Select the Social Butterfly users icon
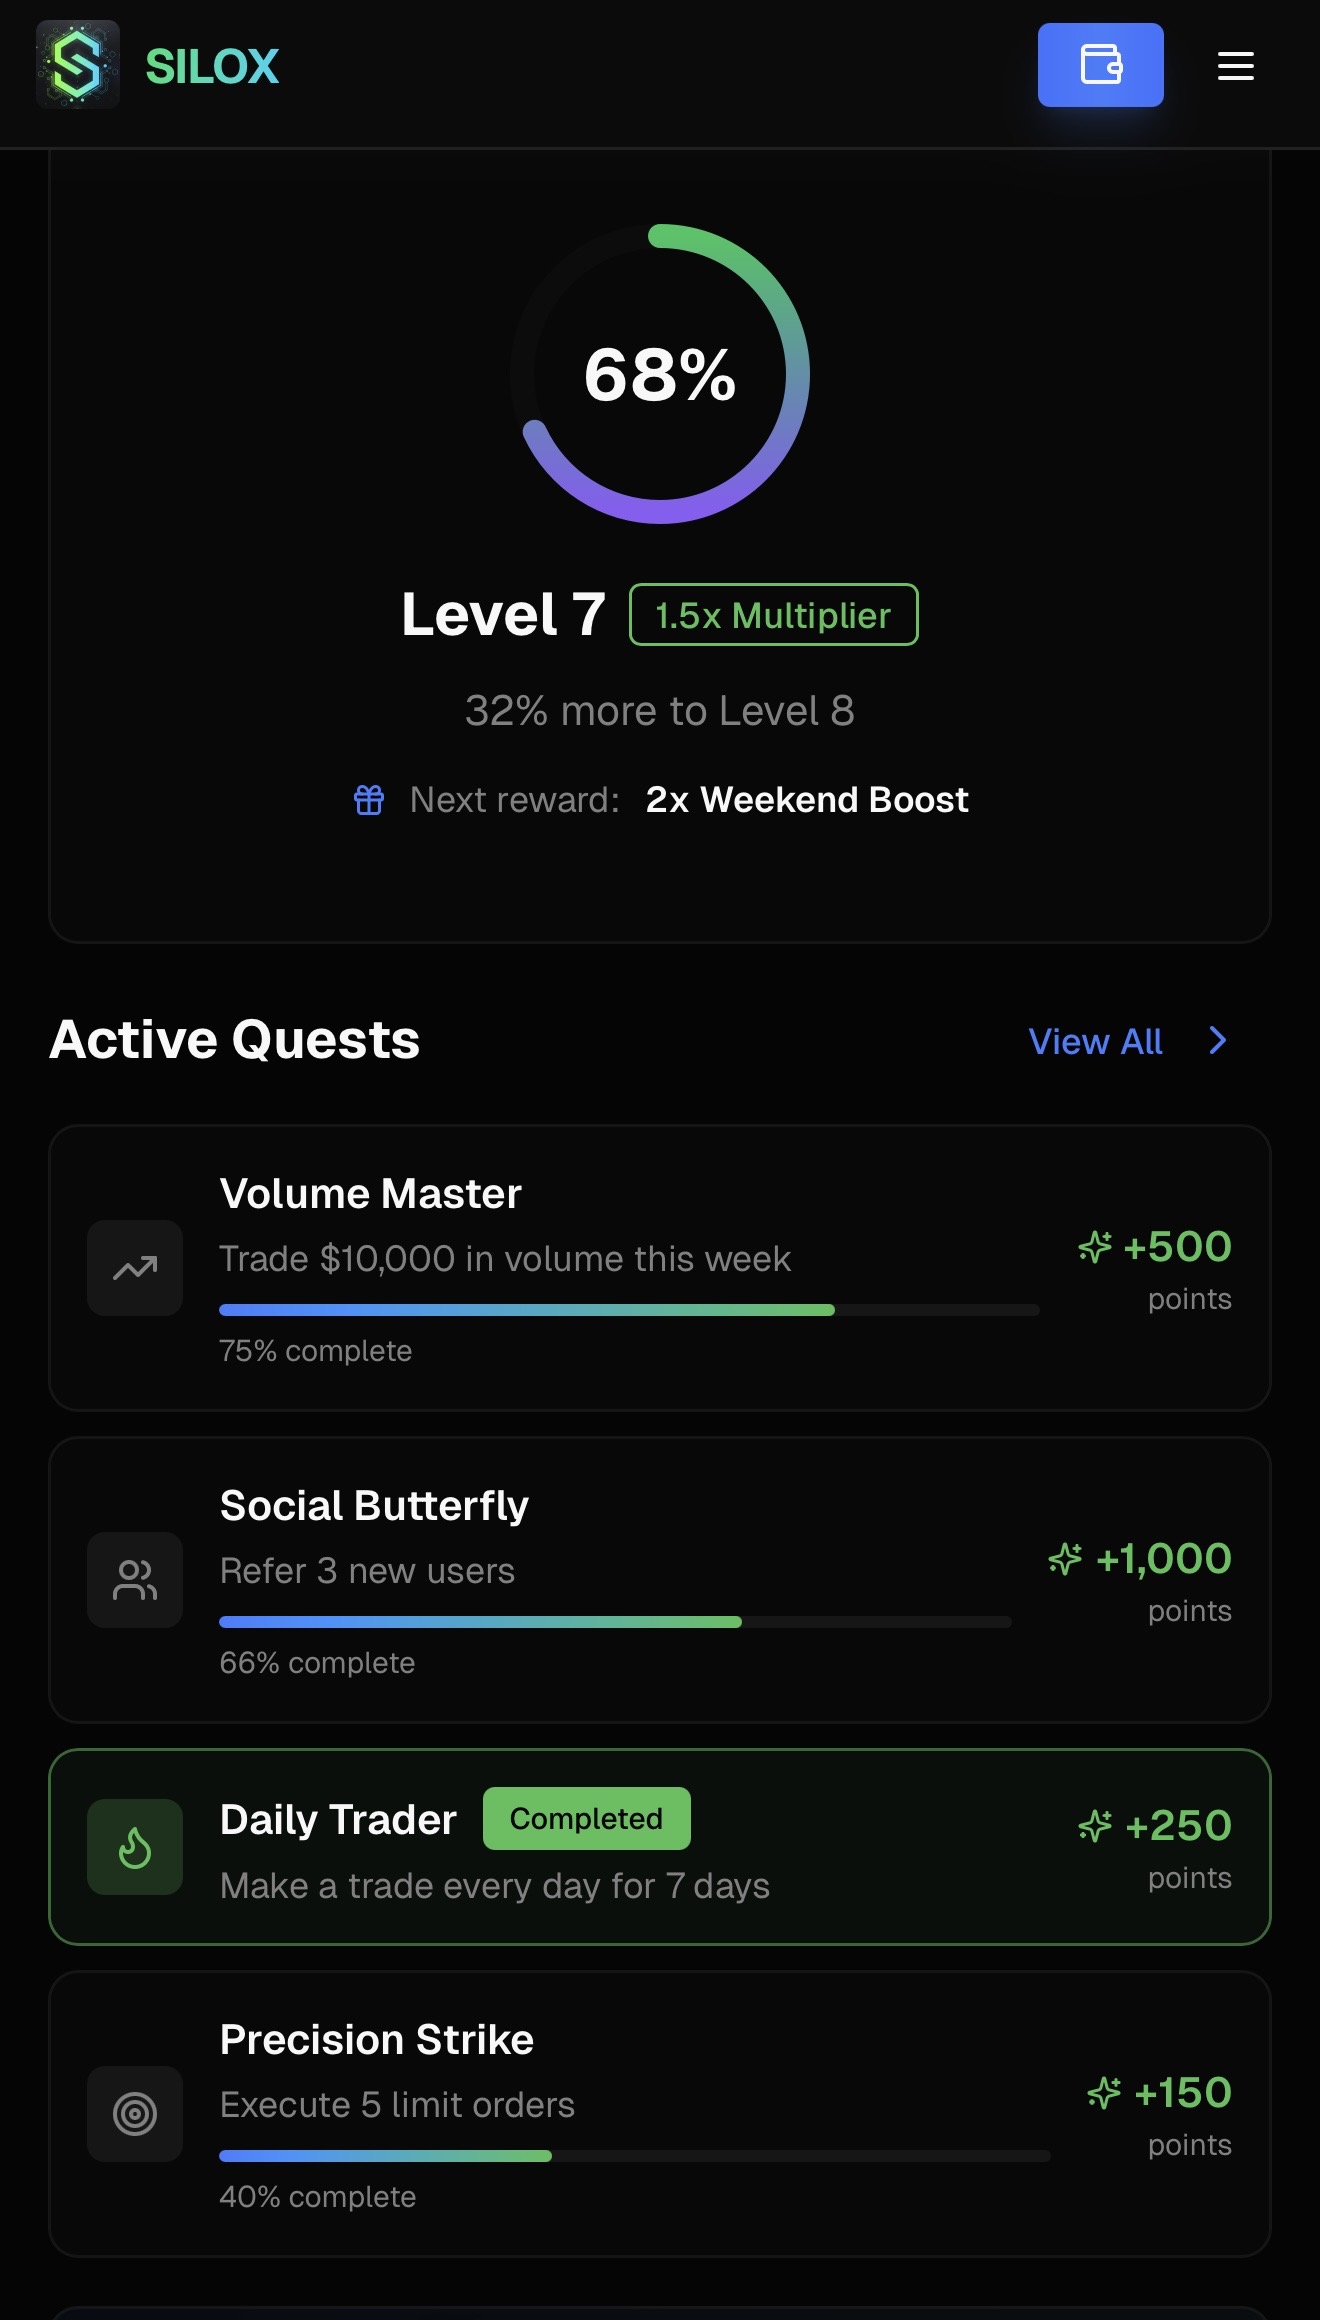Image resolution: width=1320 pixels, height=2320 pixels. coord(134,1580)
